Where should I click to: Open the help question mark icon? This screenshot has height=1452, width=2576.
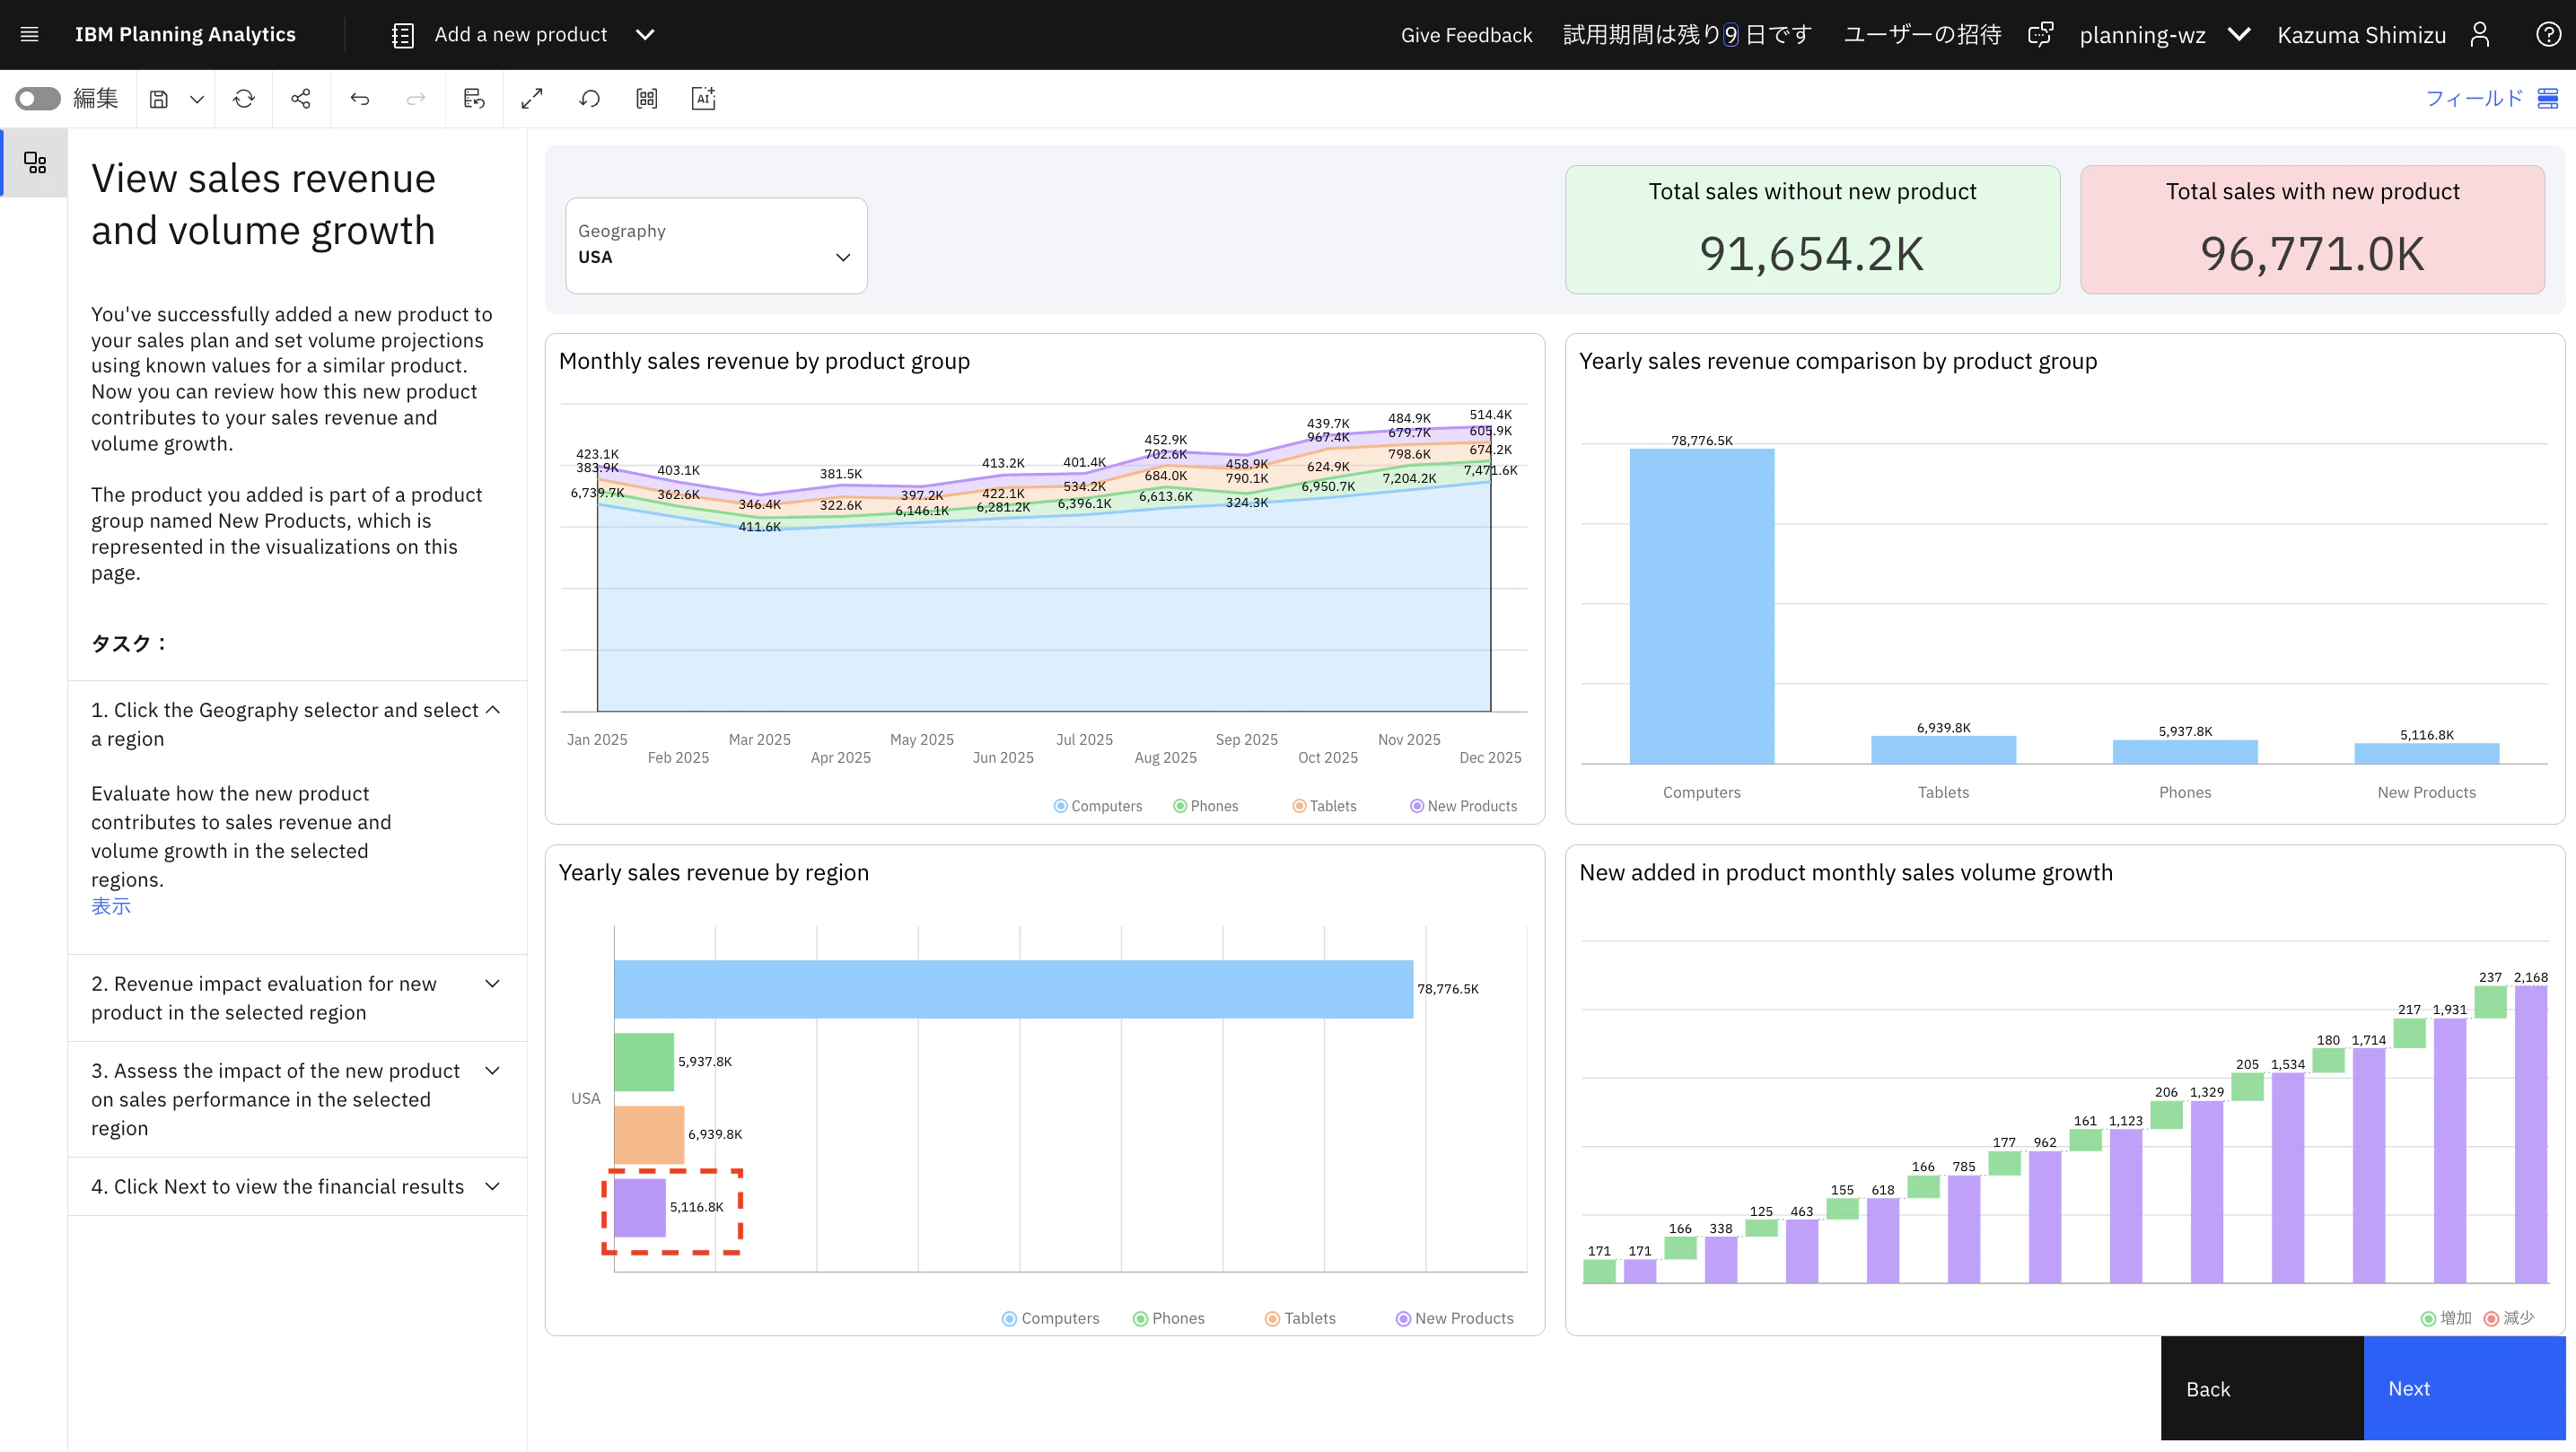click(x=2548, y=35)
